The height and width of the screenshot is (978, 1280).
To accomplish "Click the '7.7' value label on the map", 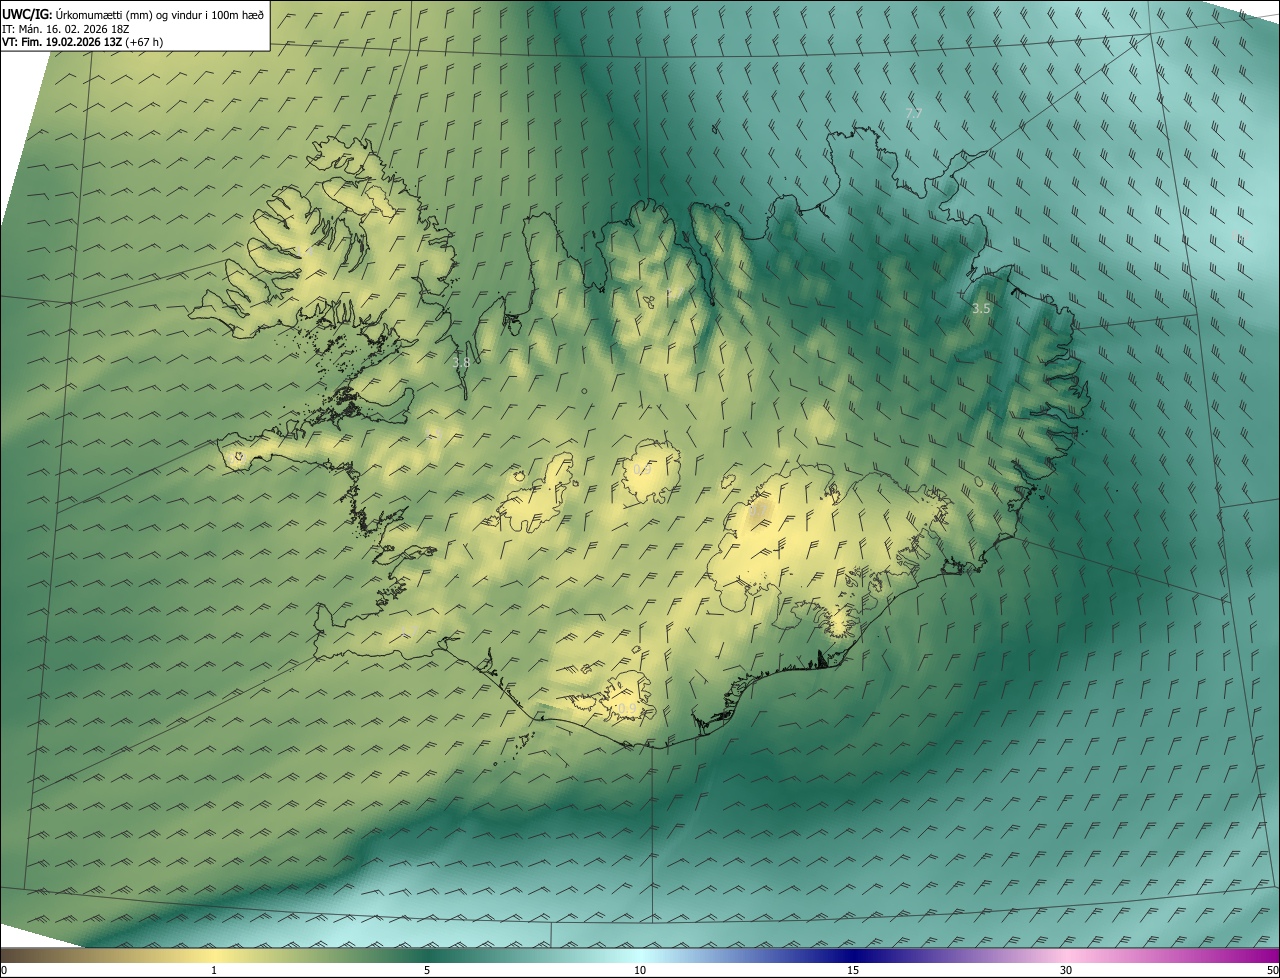I will (x=913, y=115).
